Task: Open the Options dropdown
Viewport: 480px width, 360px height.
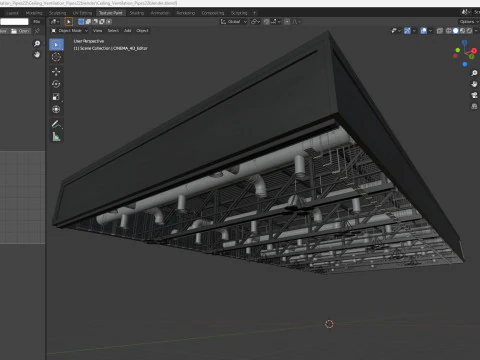Action: (469, 22)
